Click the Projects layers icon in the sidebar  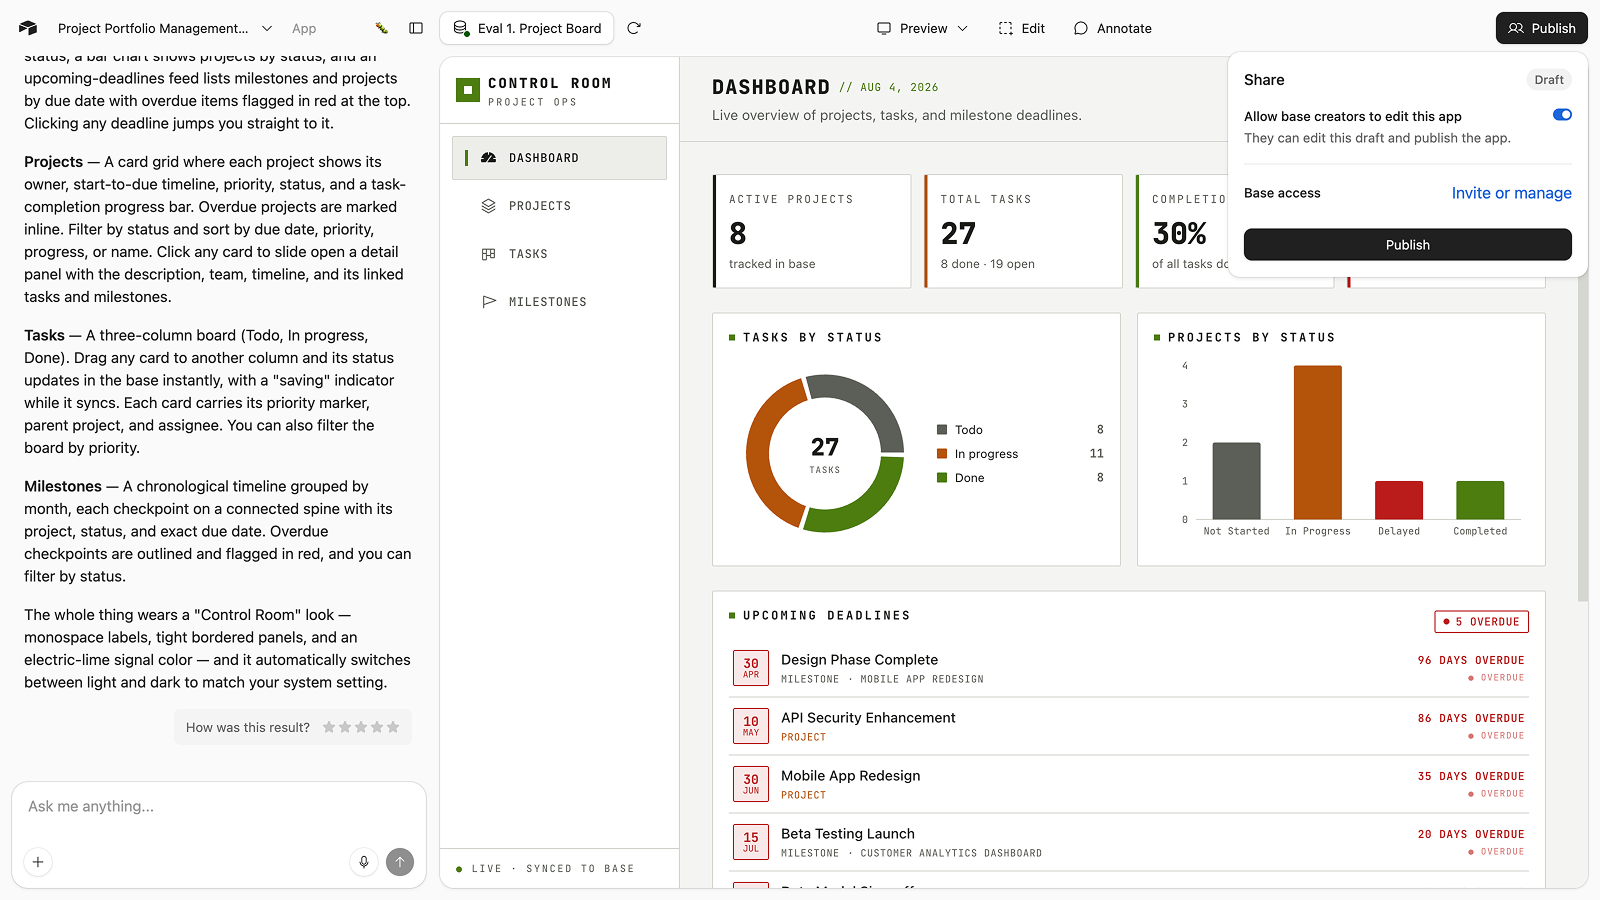tap(489, 206)
